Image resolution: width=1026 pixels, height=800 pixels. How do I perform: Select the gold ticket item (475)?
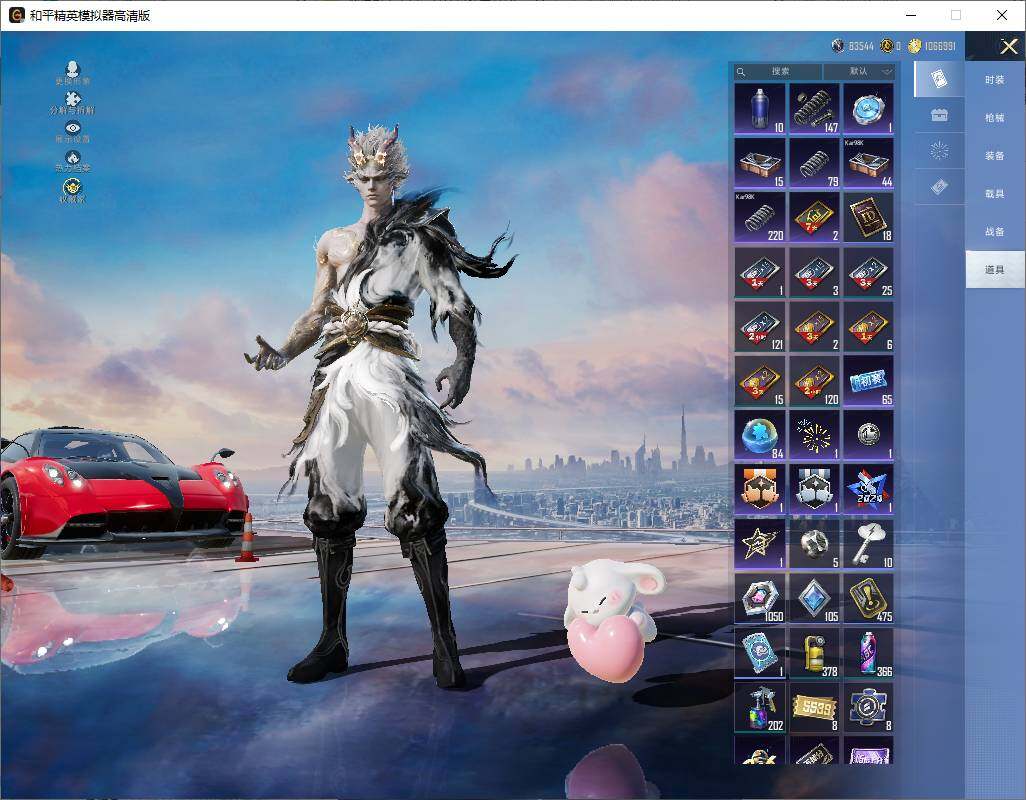tap(868, 599)
